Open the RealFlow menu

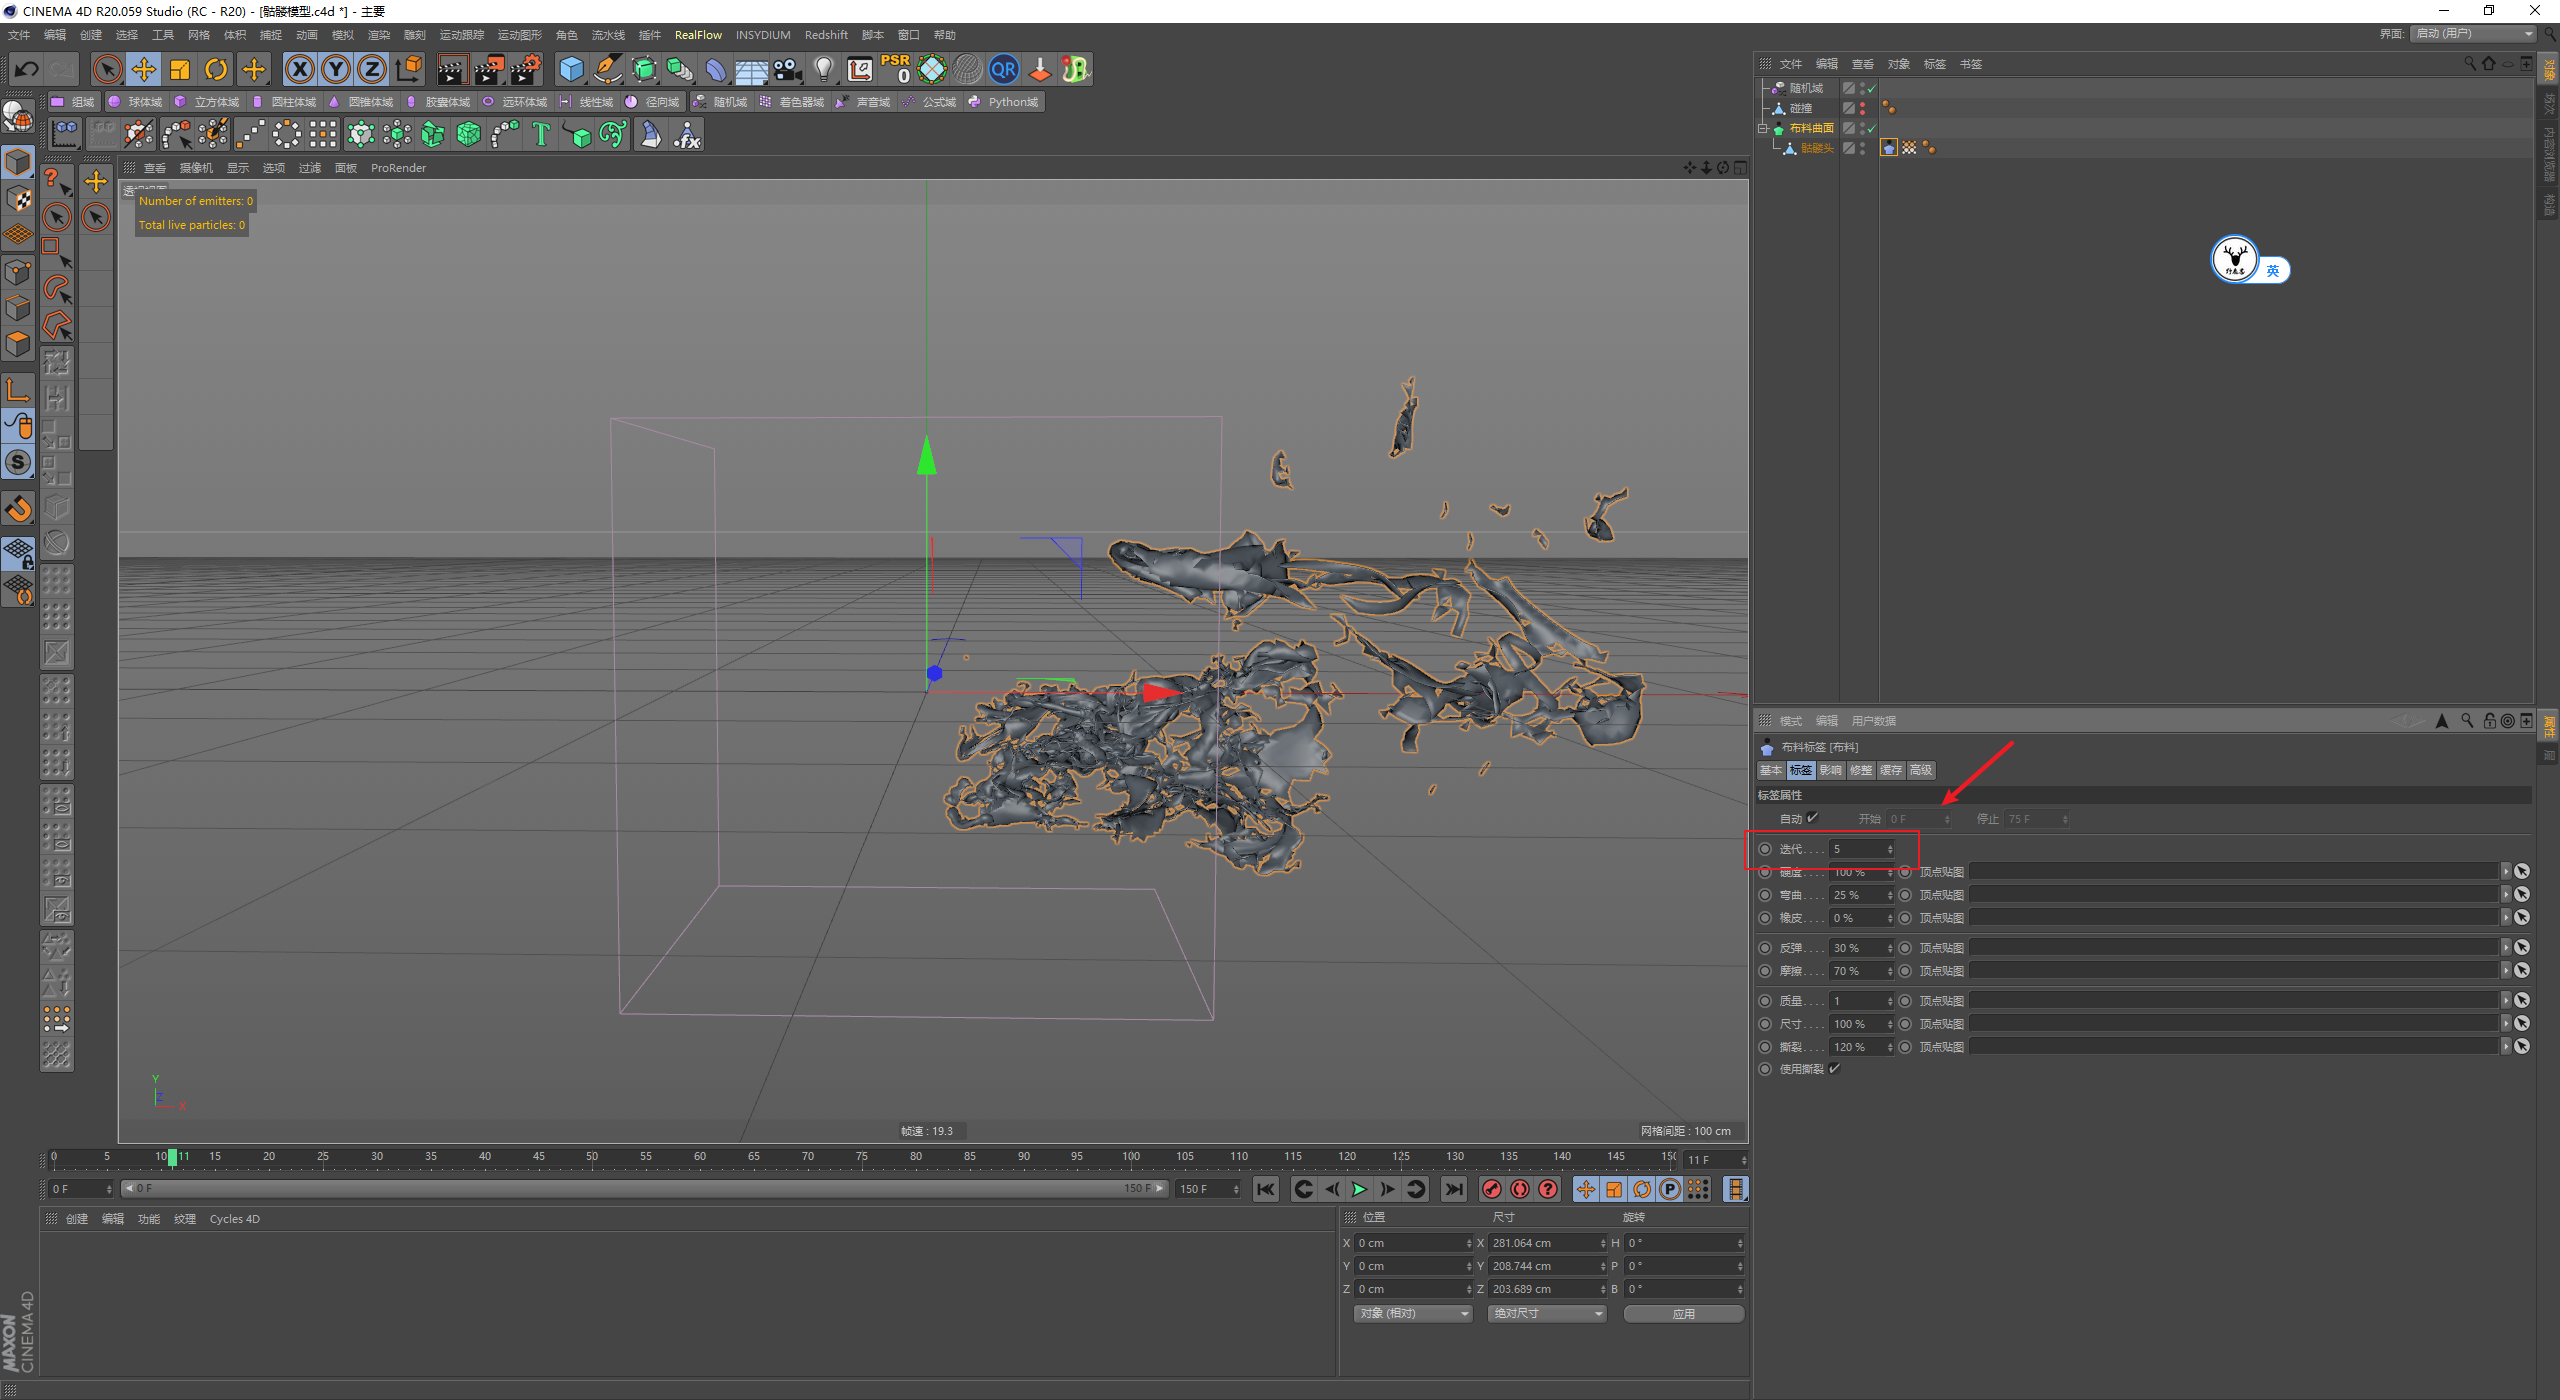point(697,35)
